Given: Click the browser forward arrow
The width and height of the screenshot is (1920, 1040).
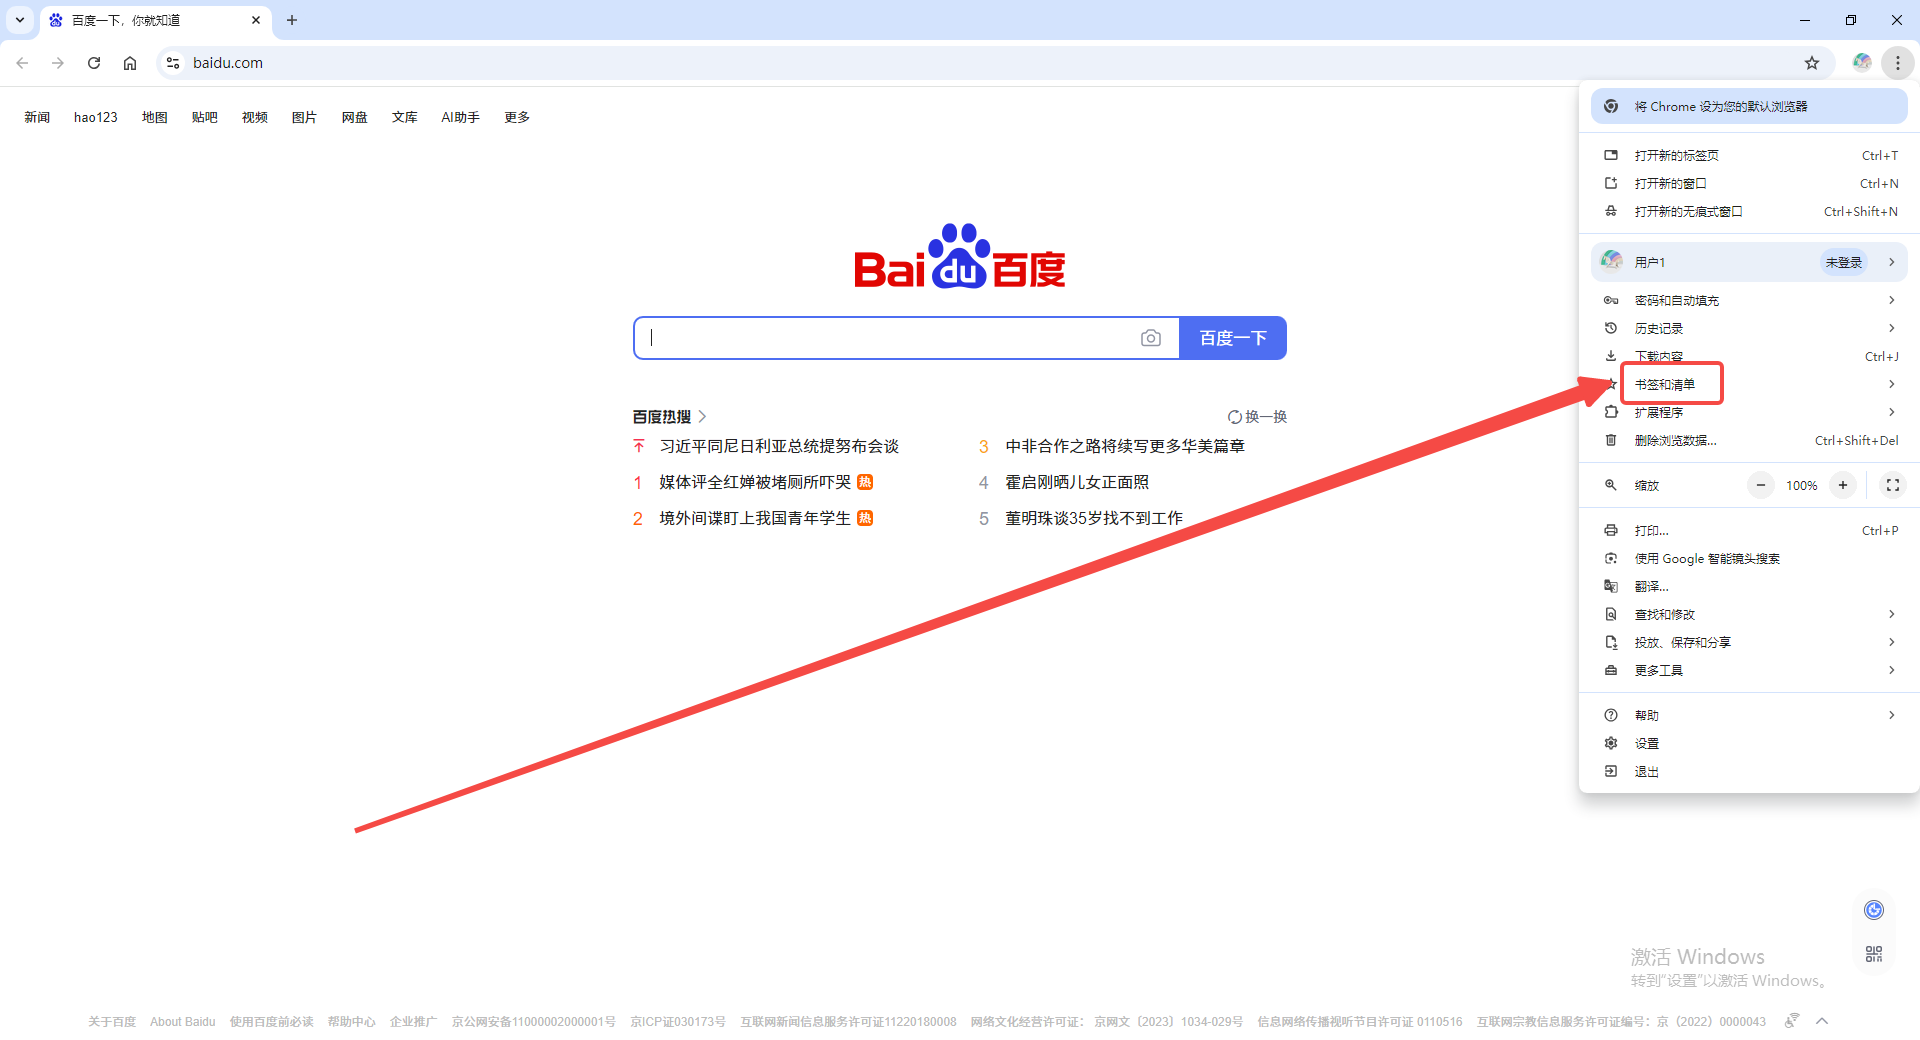Looking at the screenshot, I should [58, 63].
